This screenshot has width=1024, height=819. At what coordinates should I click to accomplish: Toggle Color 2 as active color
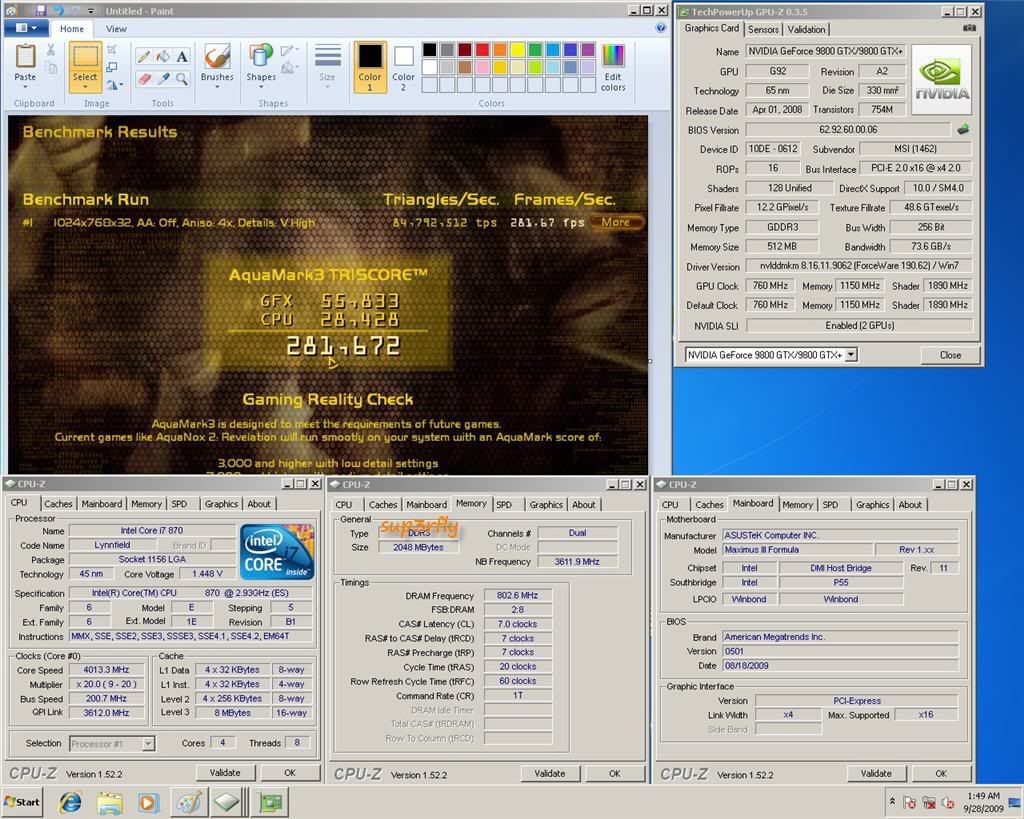pos(403,67)
